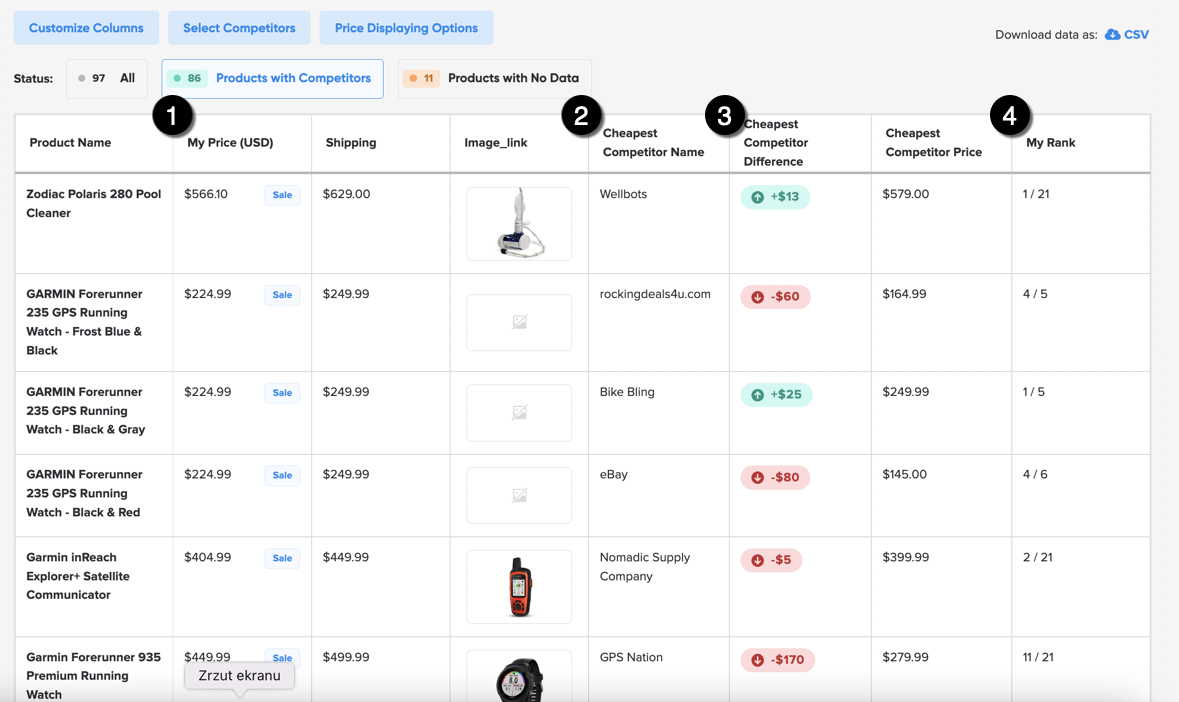
Task: Open the Garmin inReach Explorer+ product thumbnail
Action: (519, 586)
